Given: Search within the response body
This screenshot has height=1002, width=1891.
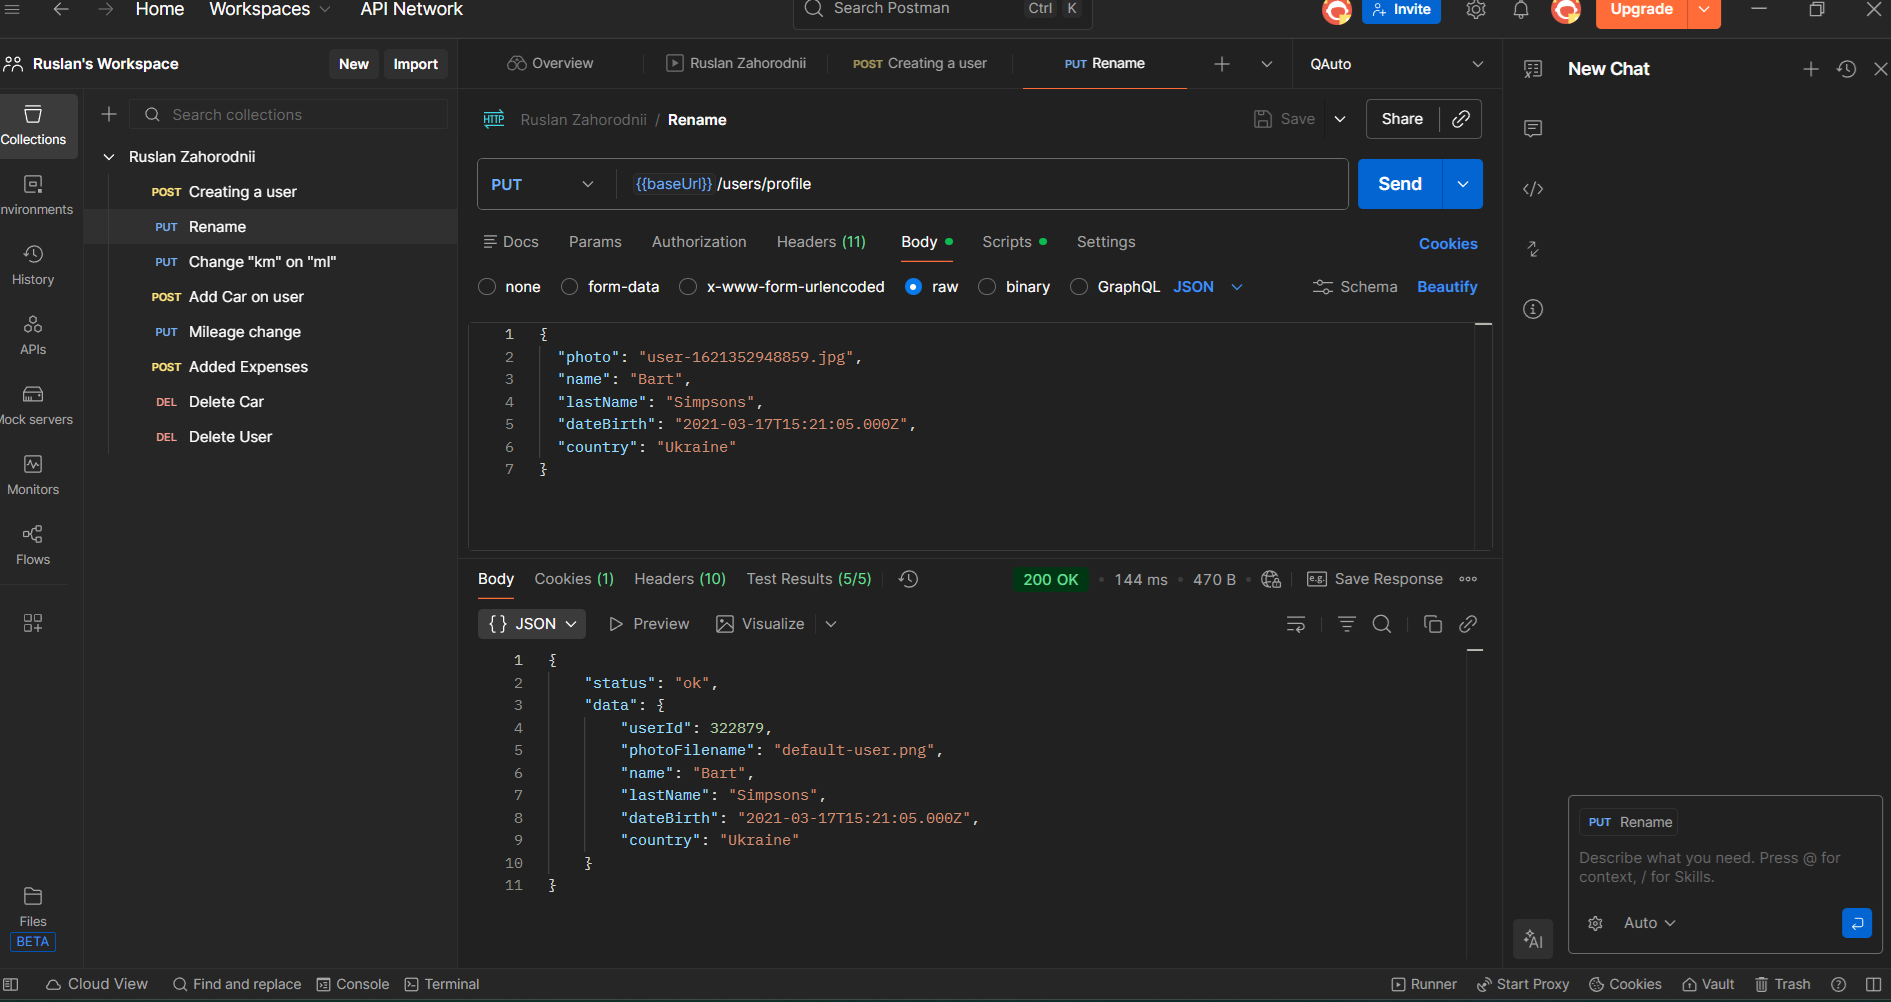Looking at the screenshot, I should 1382,624.
